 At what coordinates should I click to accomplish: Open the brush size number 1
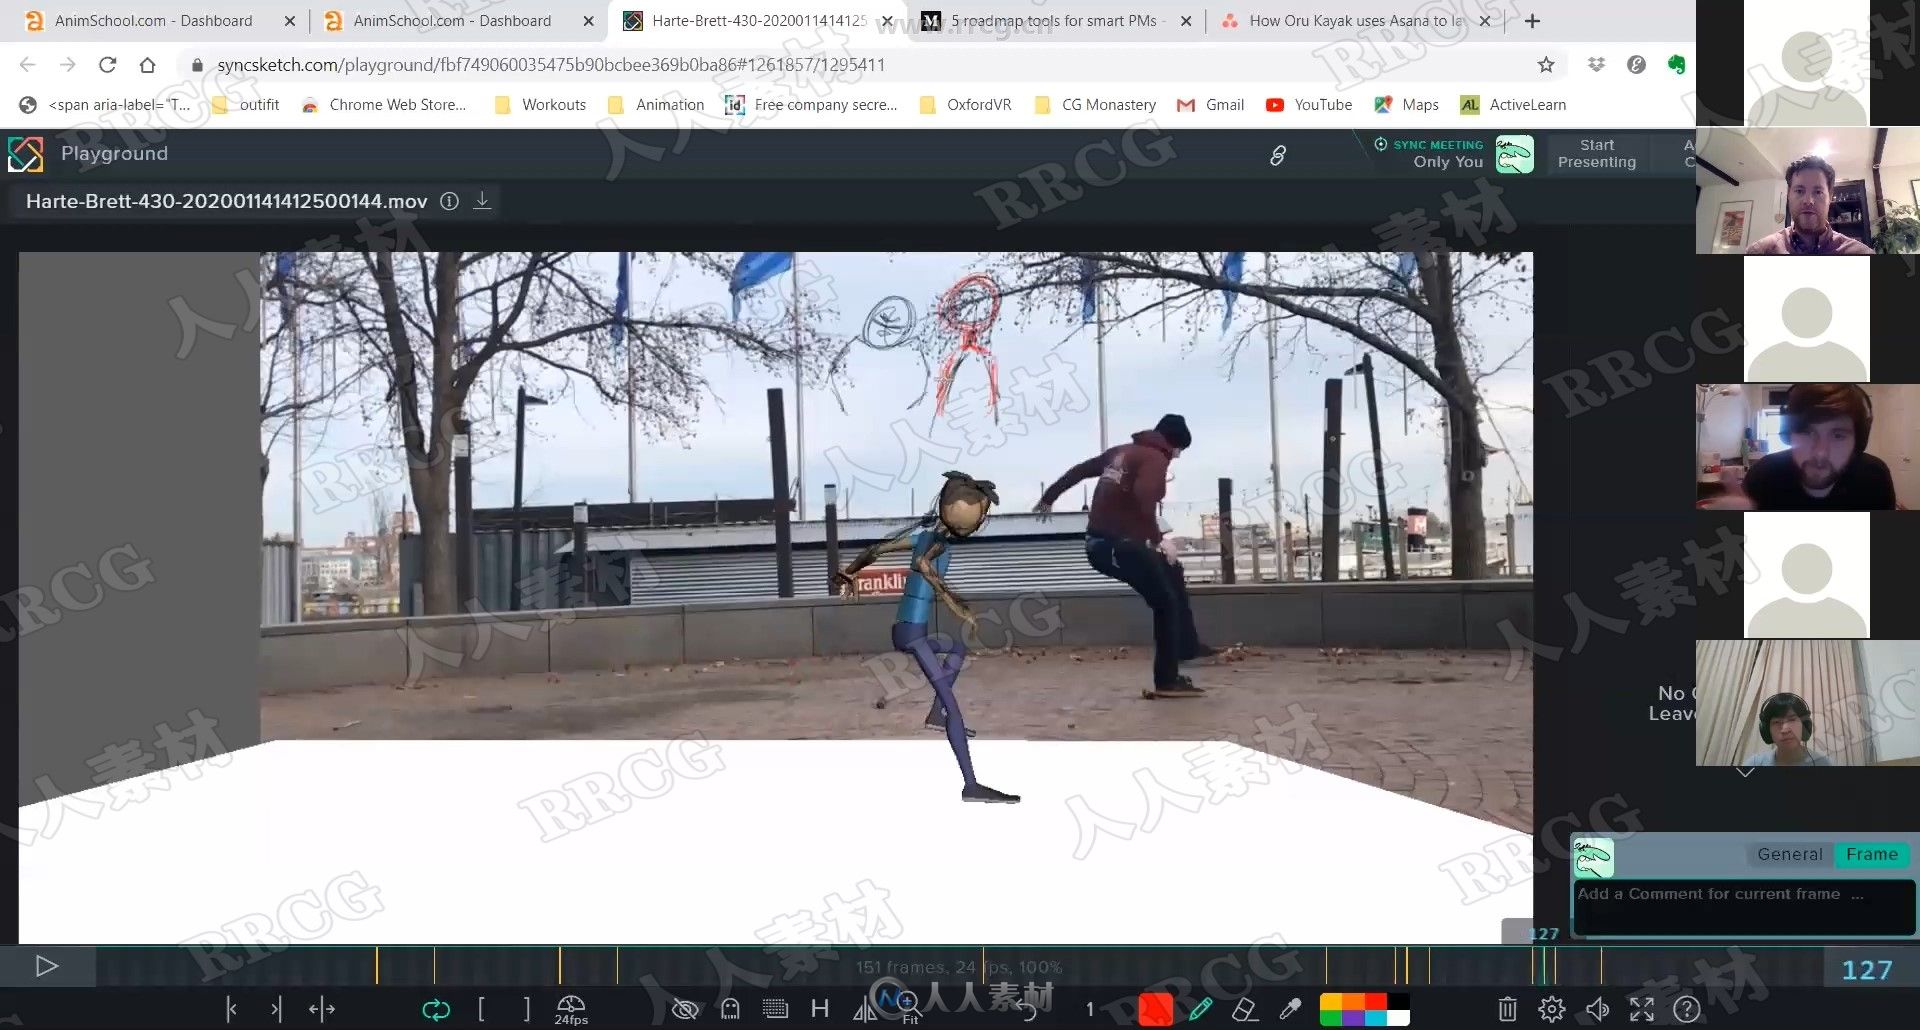(x=1090, y=1010)
